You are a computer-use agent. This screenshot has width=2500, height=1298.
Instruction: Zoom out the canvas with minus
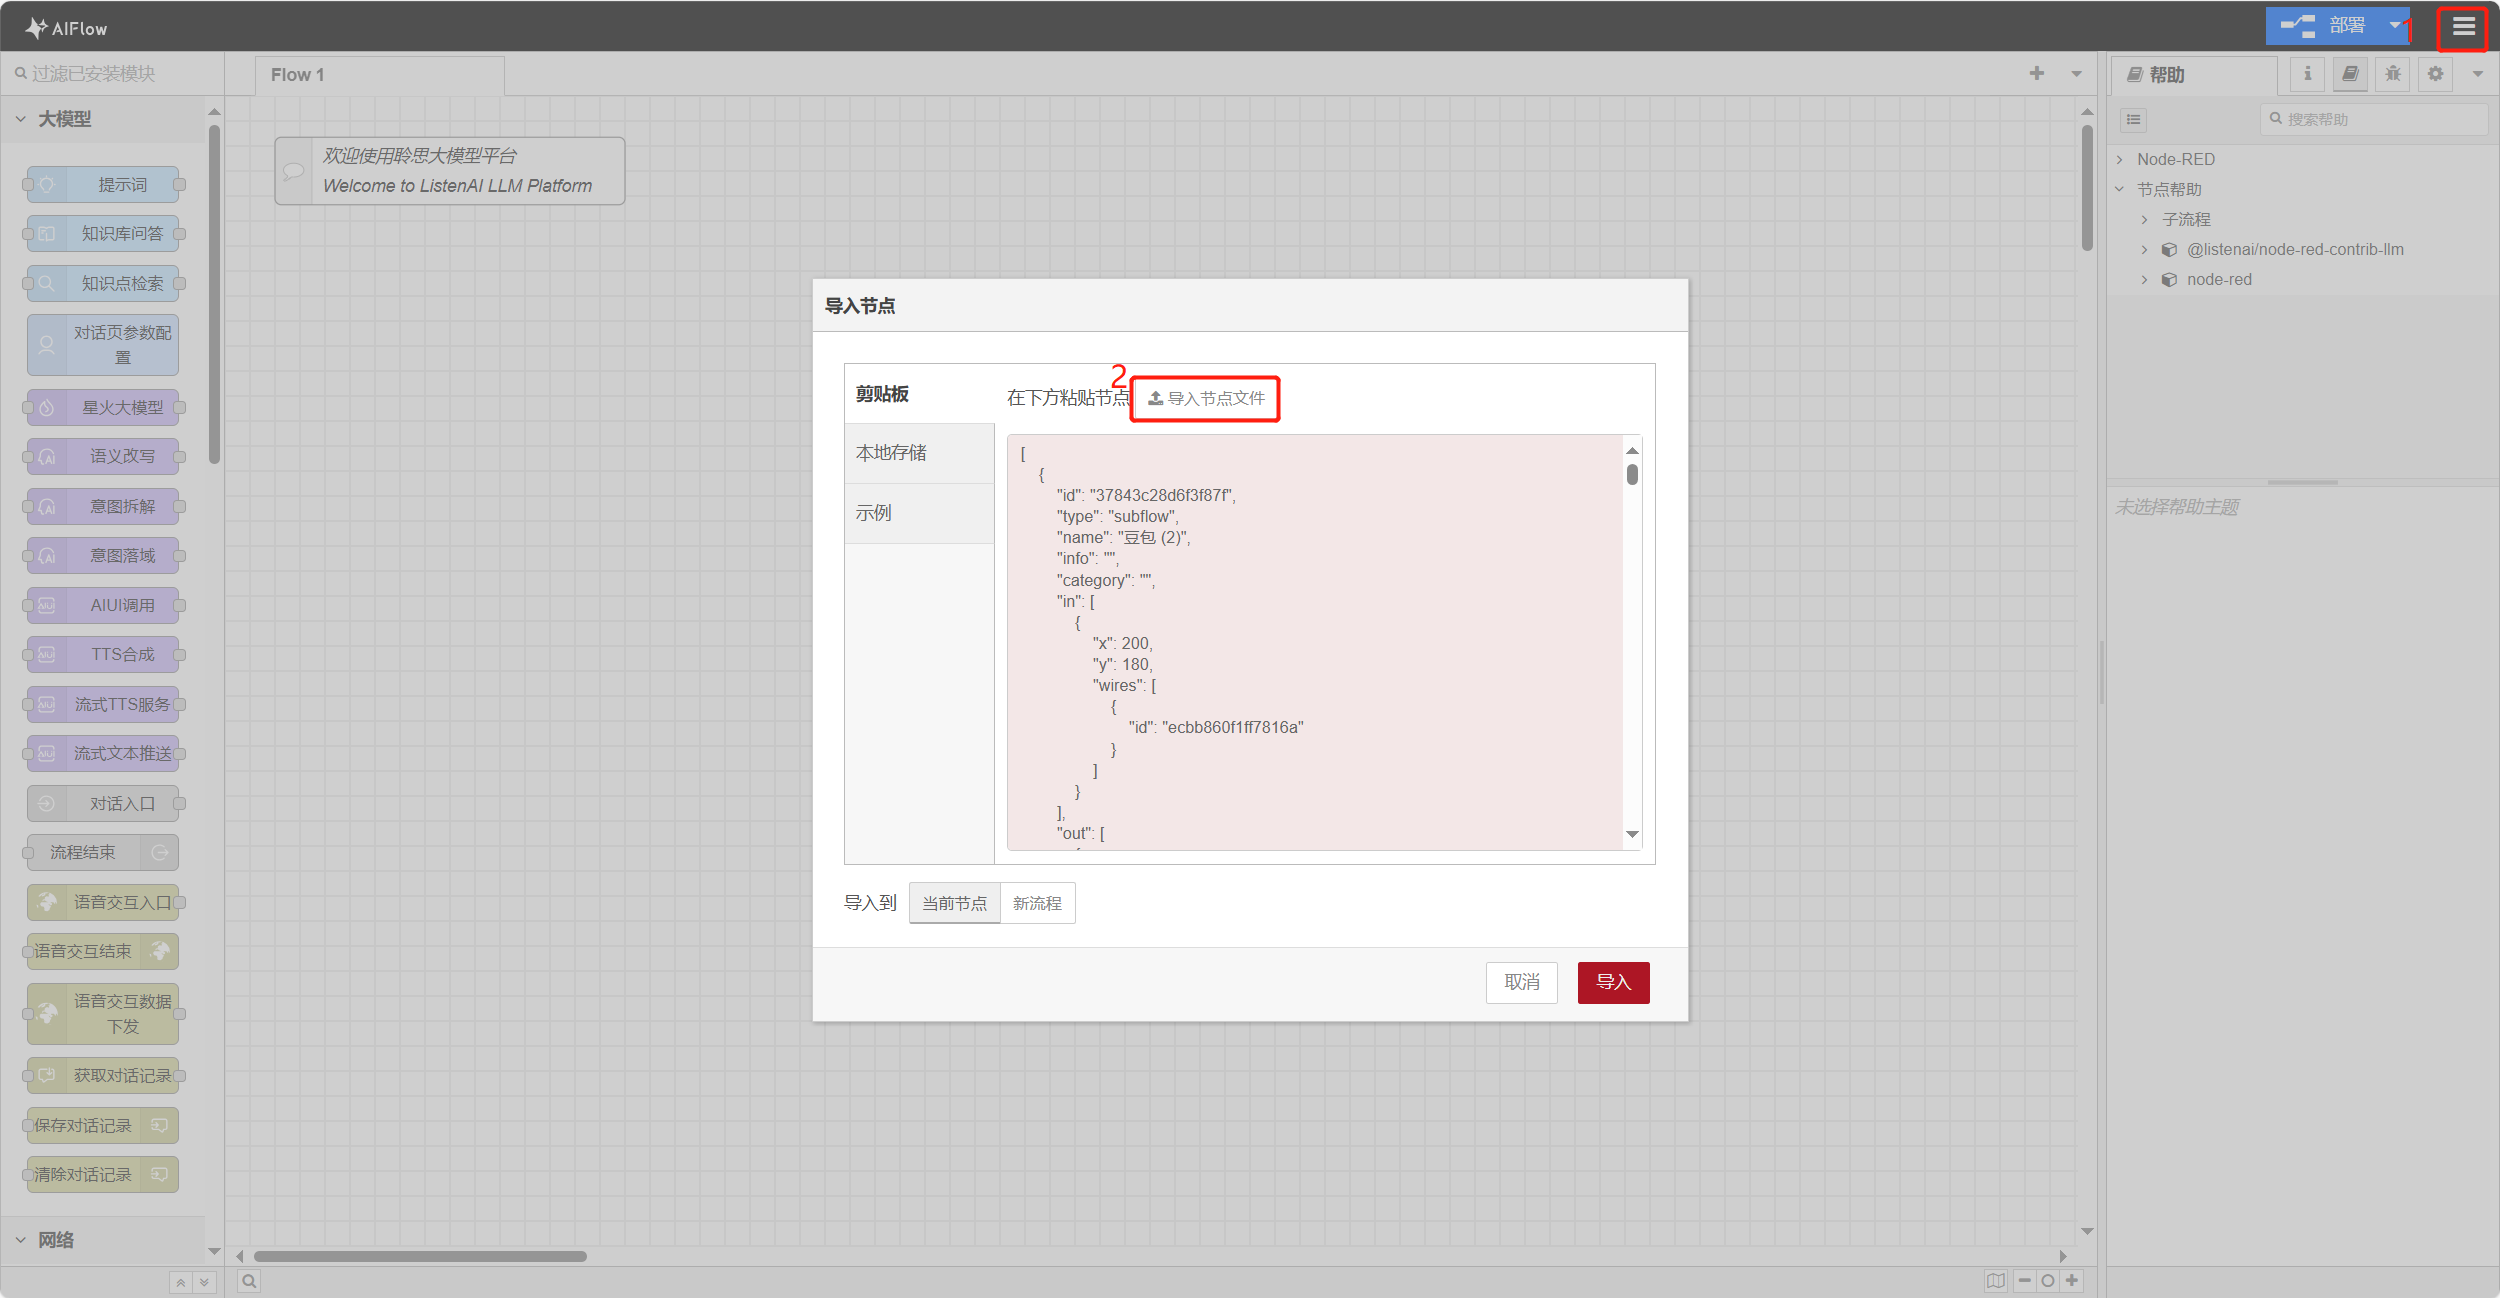[2024, 1281]
